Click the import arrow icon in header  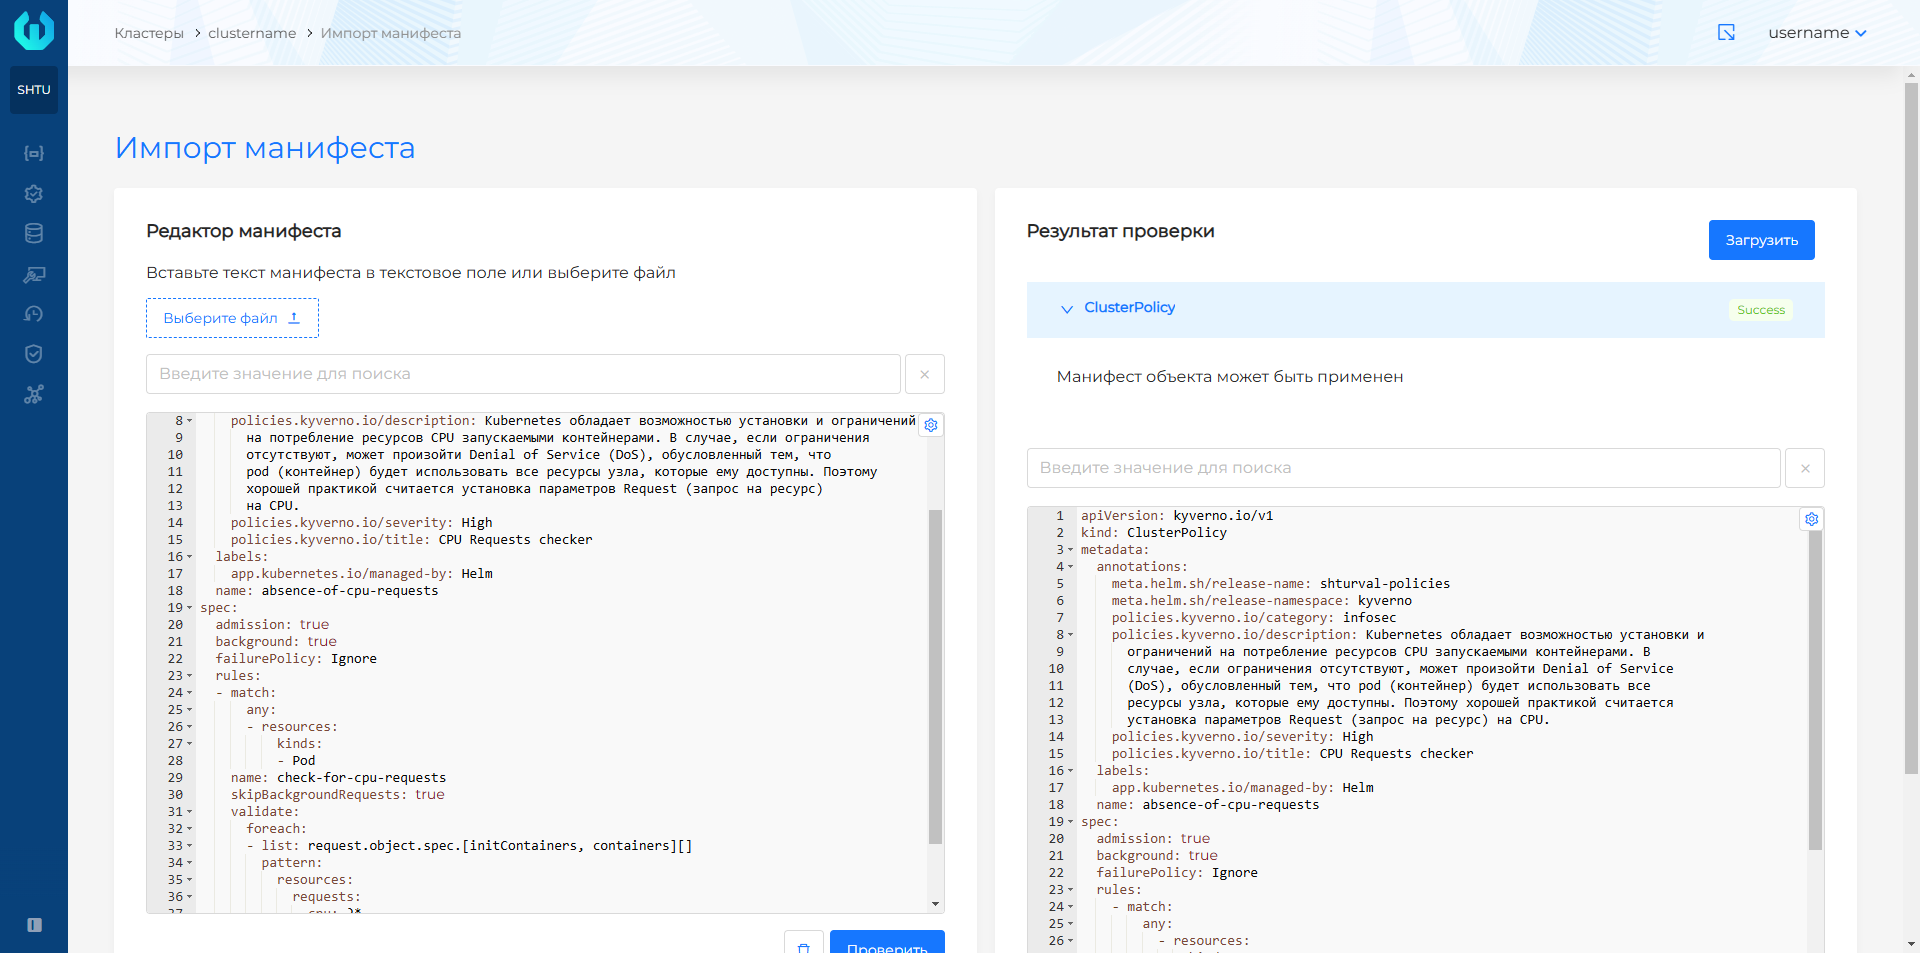tap(1726, 33)
